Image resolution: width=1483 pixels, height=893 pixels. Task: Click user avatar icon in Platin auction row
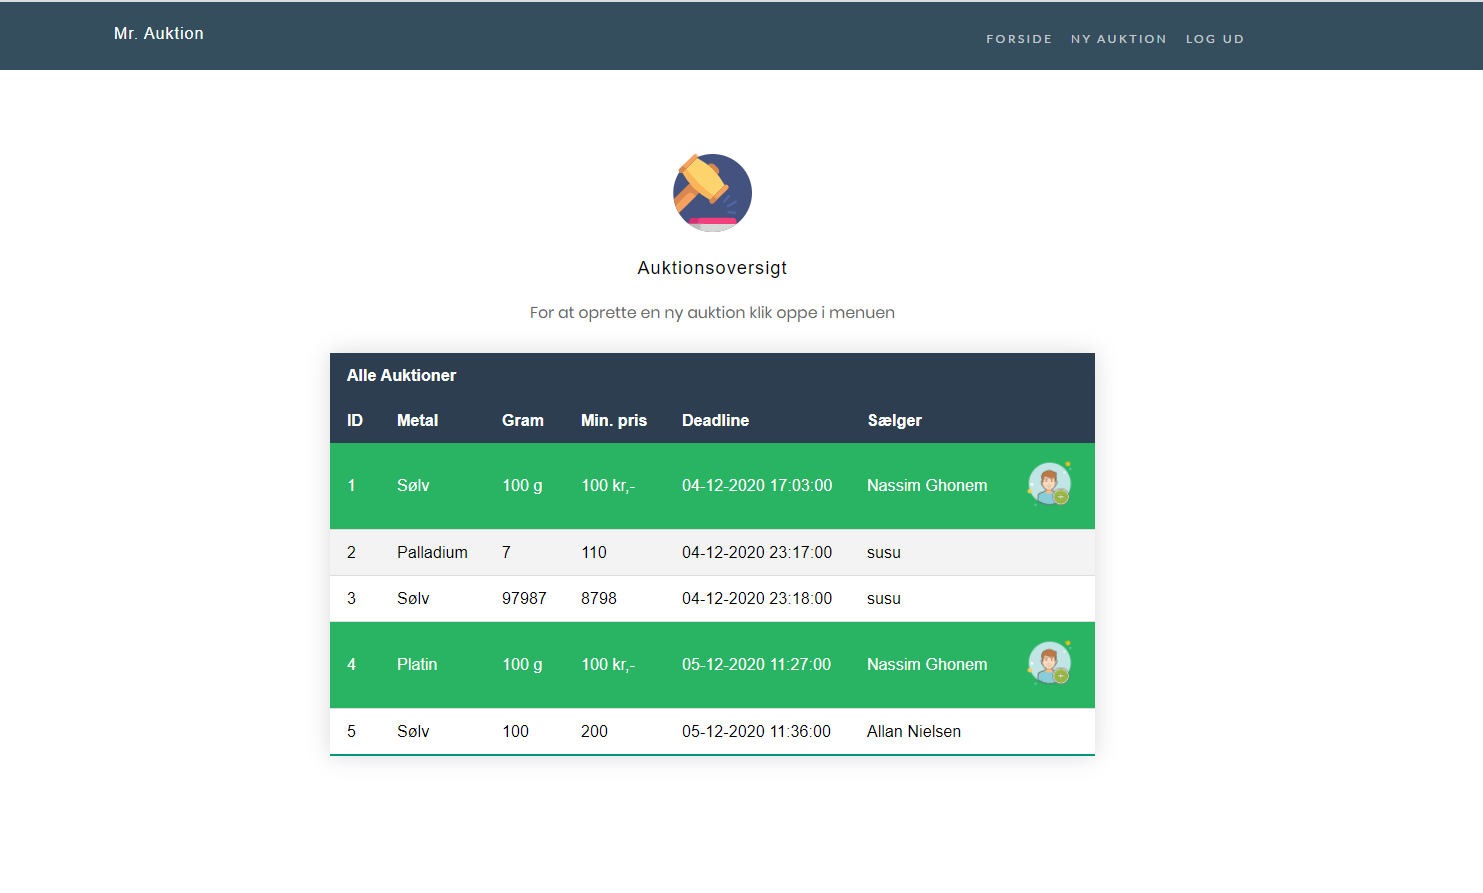1049,664
